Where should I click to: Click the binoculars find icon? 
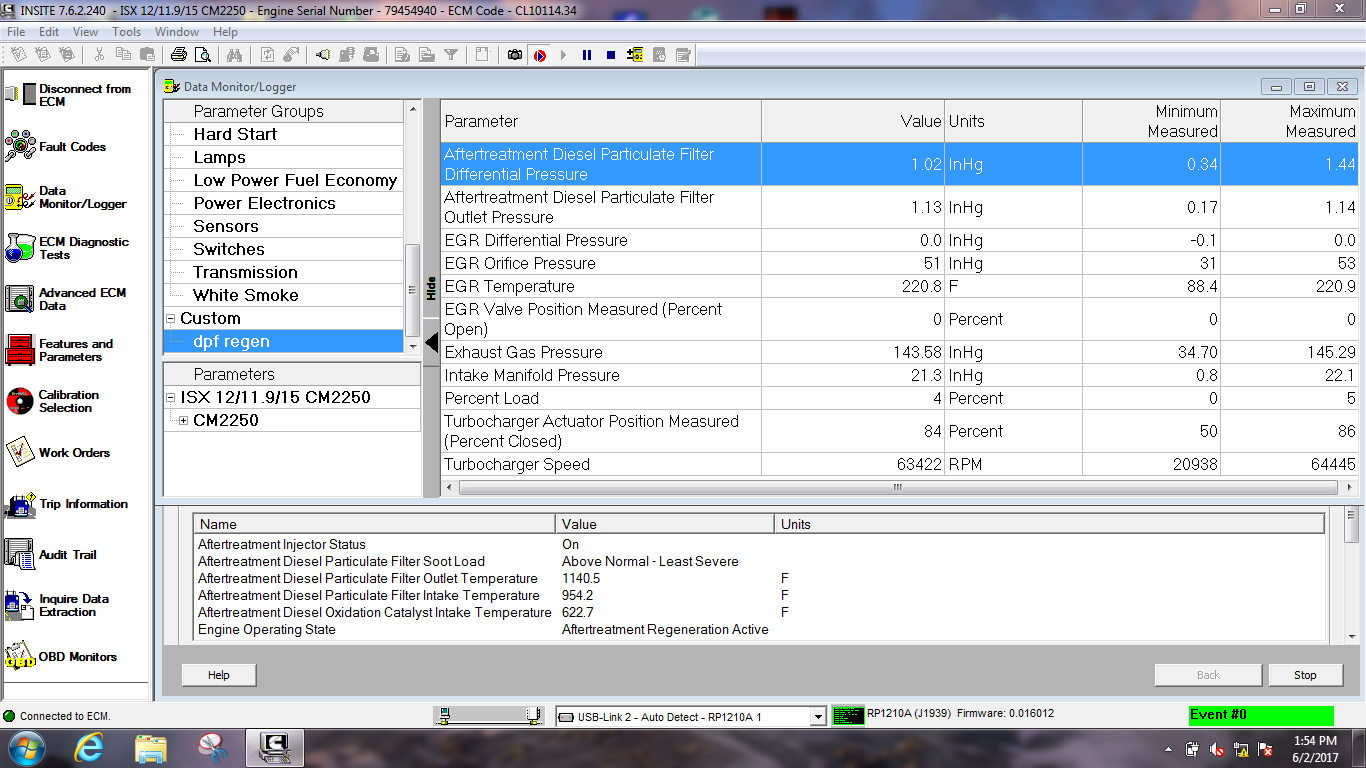pyautogui.click(x=235, y=55)
